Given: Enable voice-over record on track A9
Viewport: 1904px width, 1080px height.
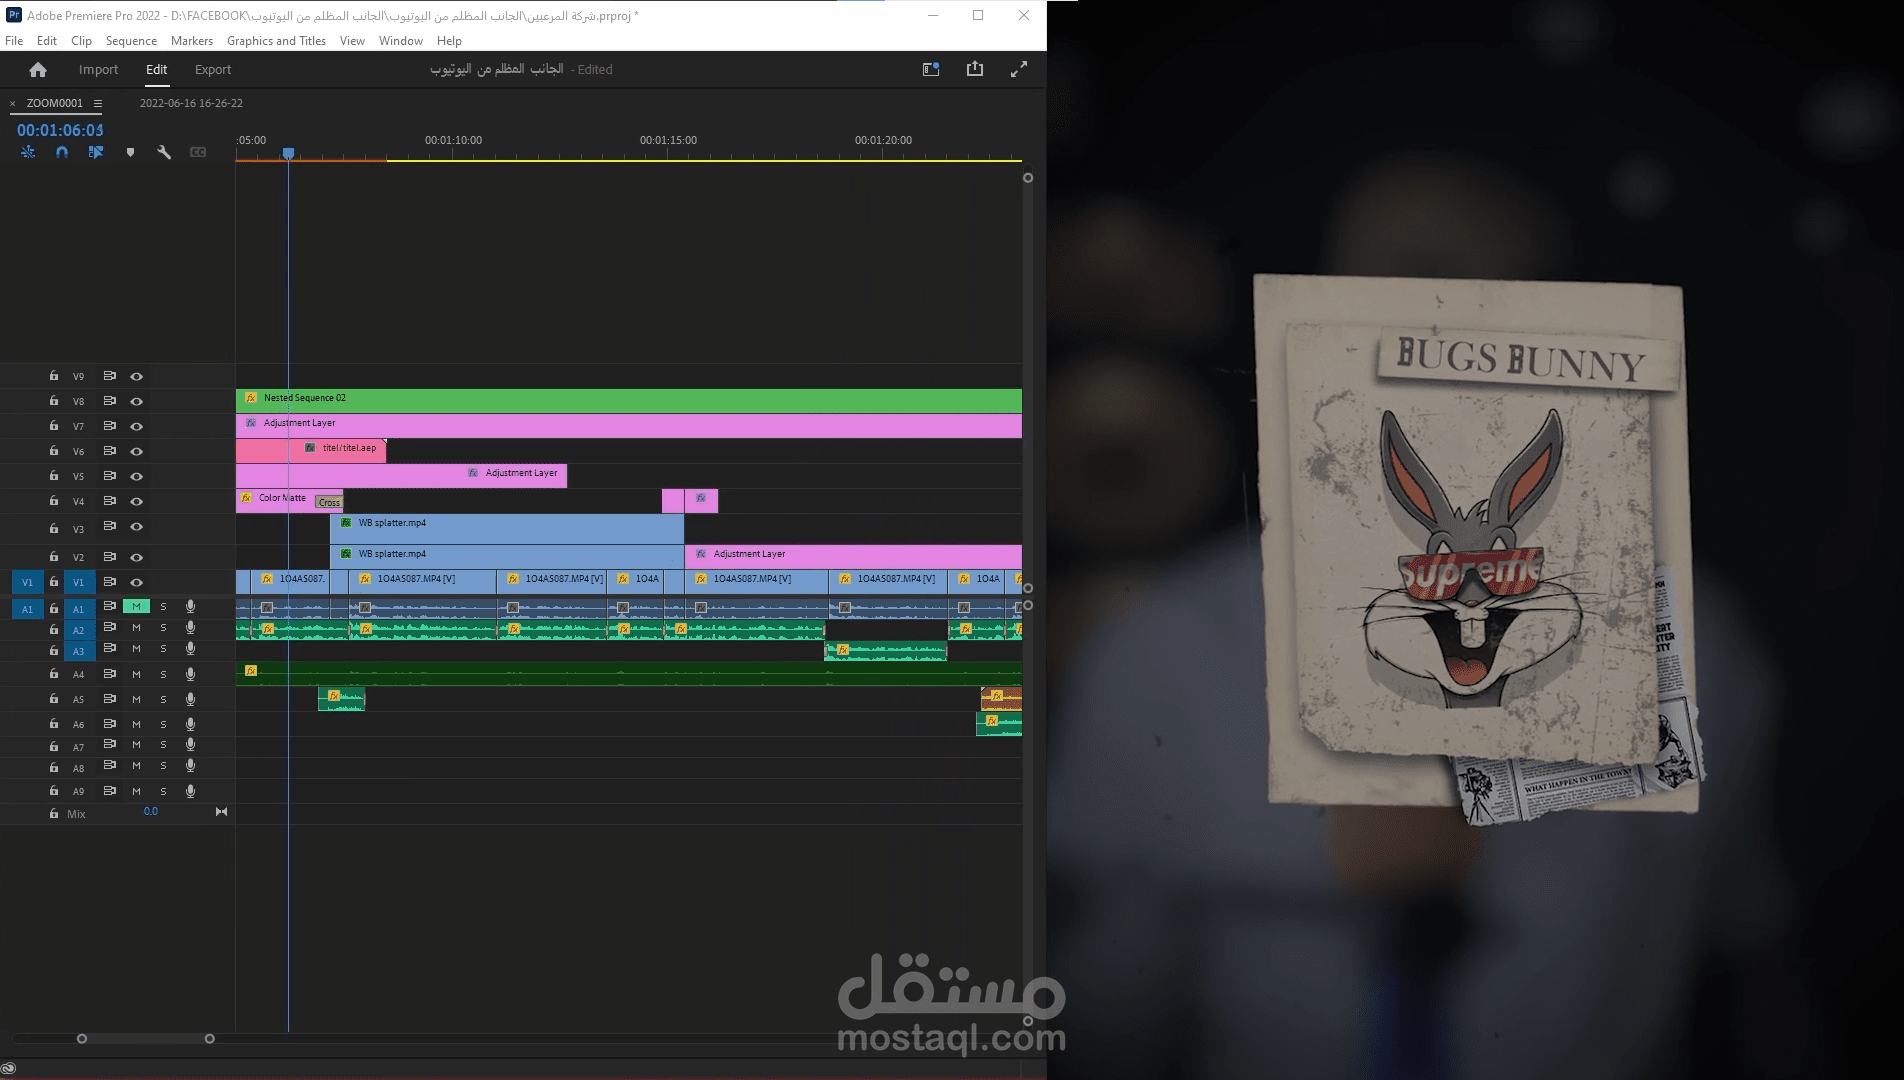Looking at the screenshot, I should tap(190, 791).
